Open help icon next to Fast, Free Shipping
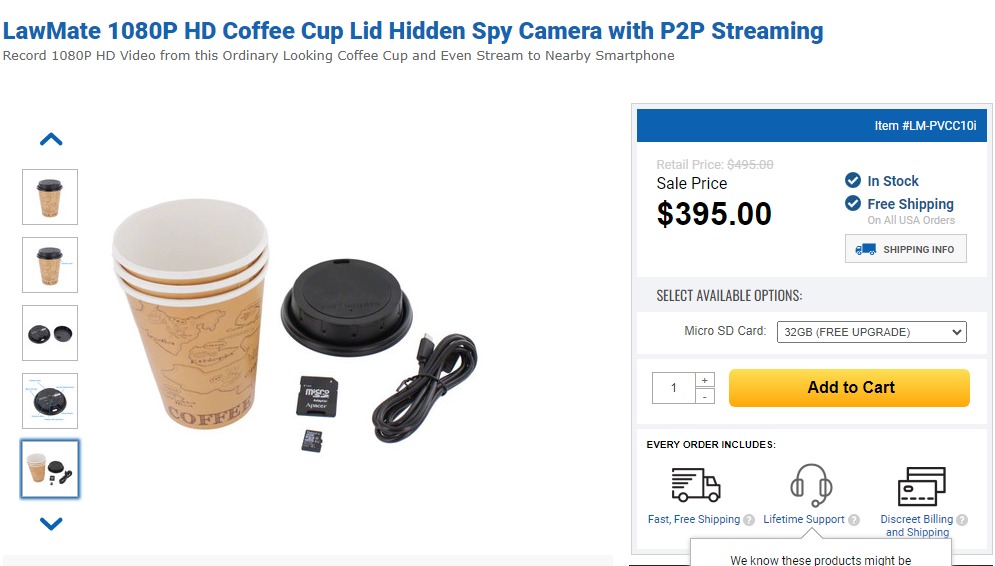Viewport: 995px width, 566px height. pos(749,520)
